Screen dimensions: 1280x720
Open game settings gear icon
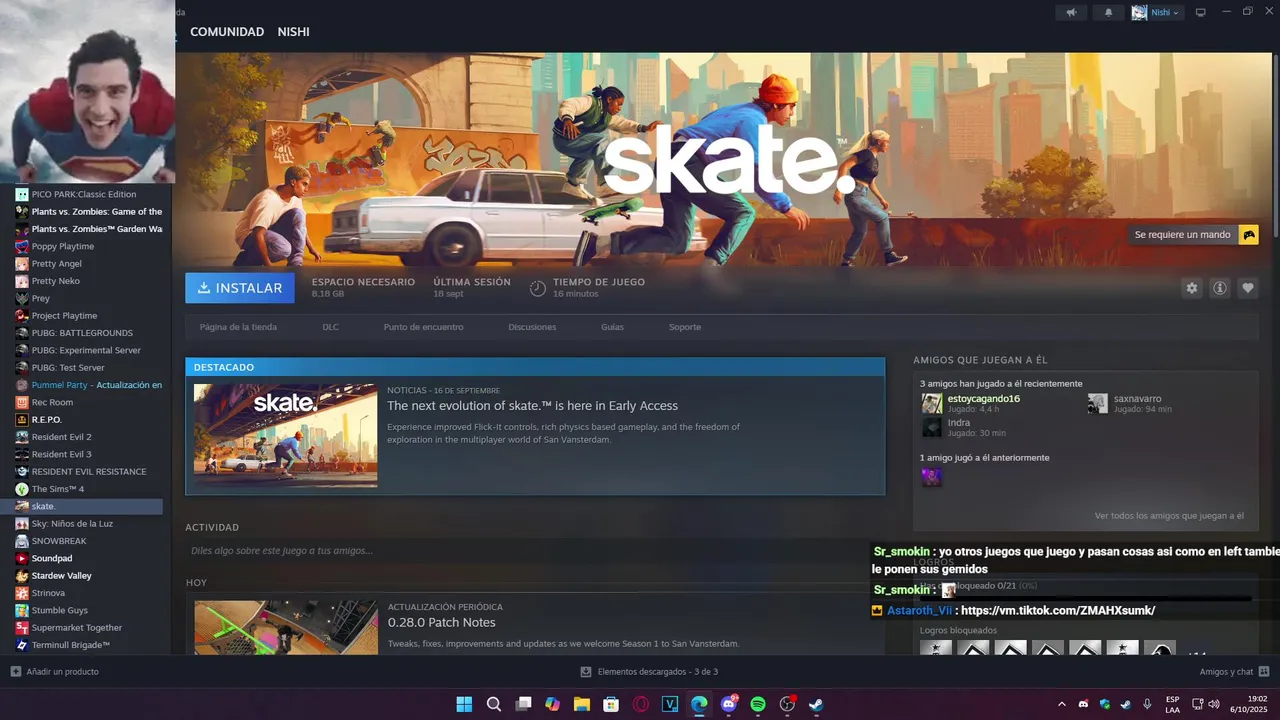pos(1191,288)
